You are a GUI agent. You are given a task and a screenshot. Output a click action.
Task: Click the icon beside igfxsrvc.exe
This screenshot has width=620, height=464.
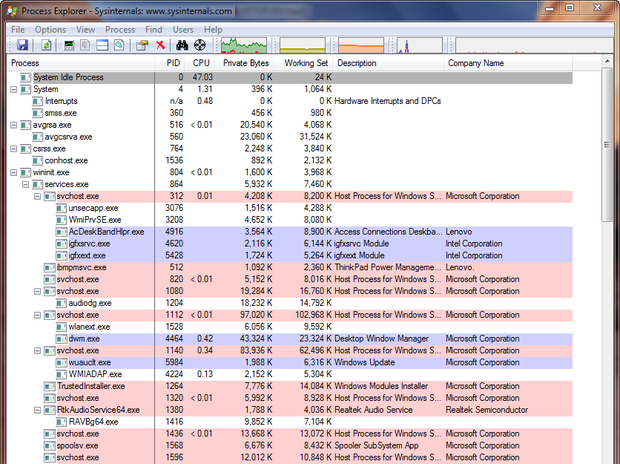pyautogui.click(x=61, y=244)
